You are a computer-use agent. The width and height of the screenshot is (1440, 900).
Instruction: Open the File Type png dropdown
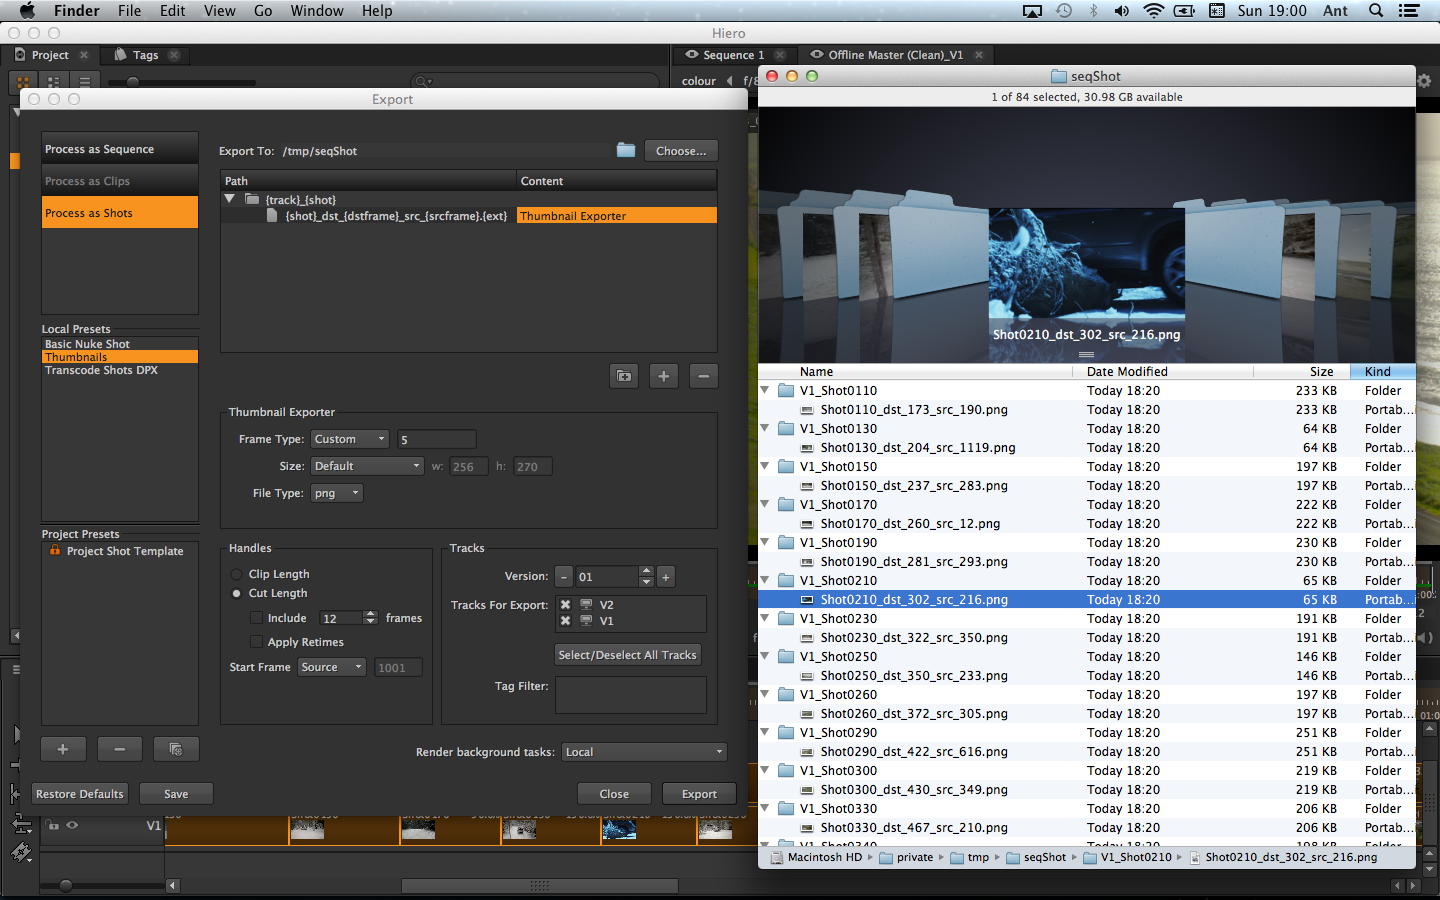click(336, 493)
